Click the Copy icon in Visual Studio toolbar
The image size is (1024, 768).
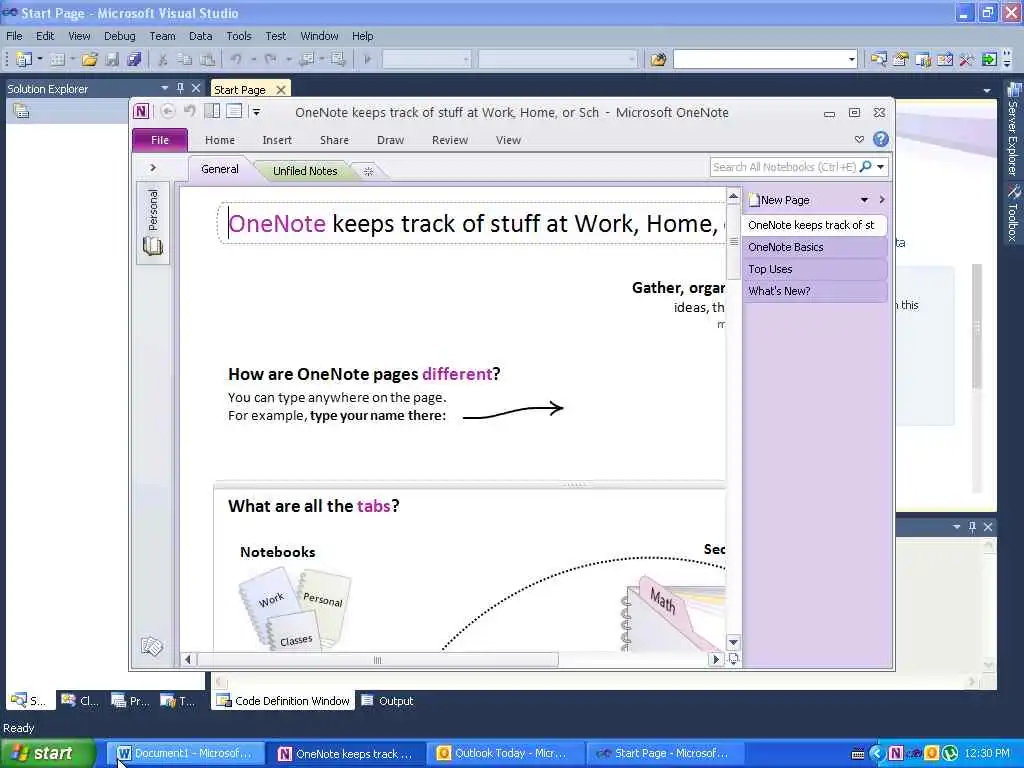coord(185,59)
